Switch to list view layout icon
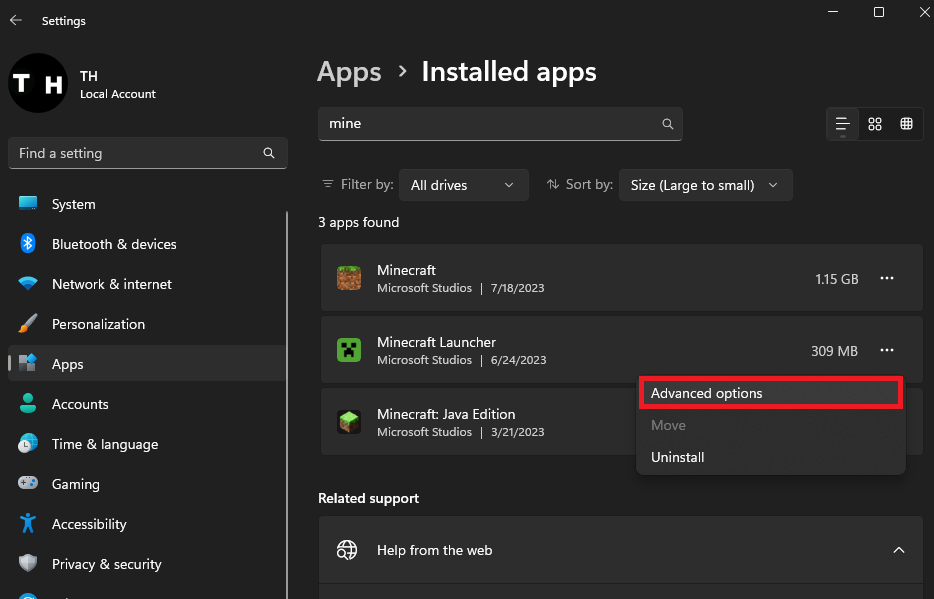This screenshot has width=934, height=599. click(x=842, y=124)
